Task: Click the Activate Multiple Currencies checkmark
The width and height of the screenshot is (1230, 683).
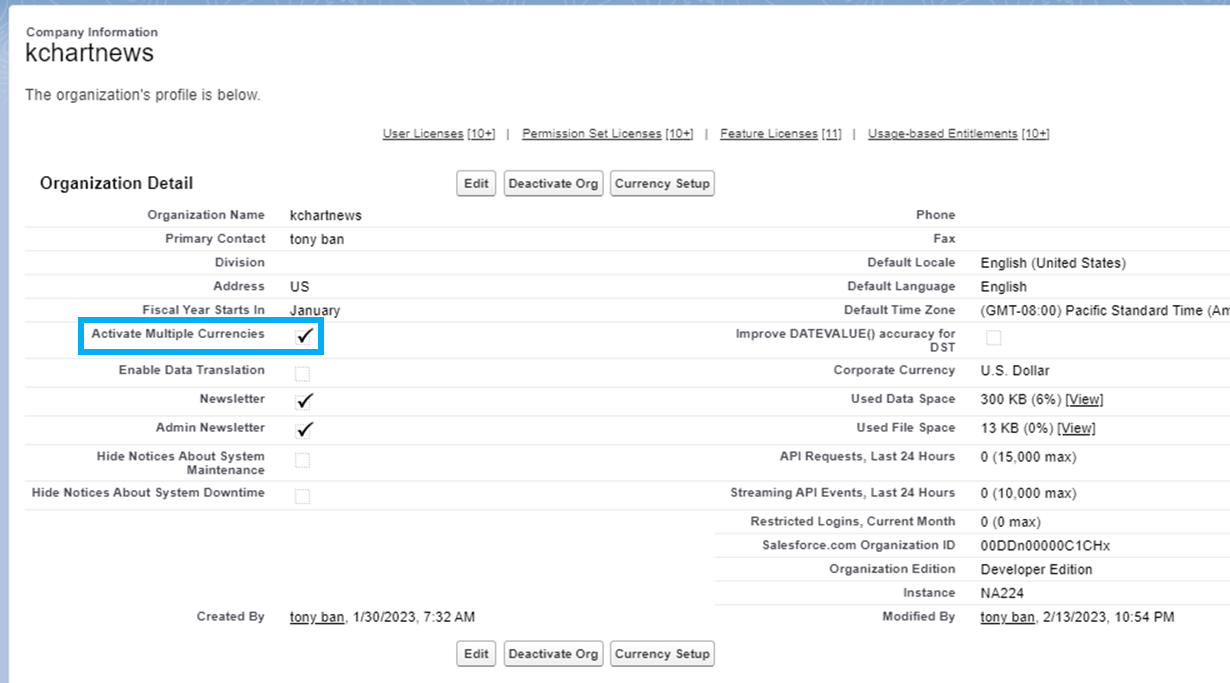Action: click(x=305, y=336)
